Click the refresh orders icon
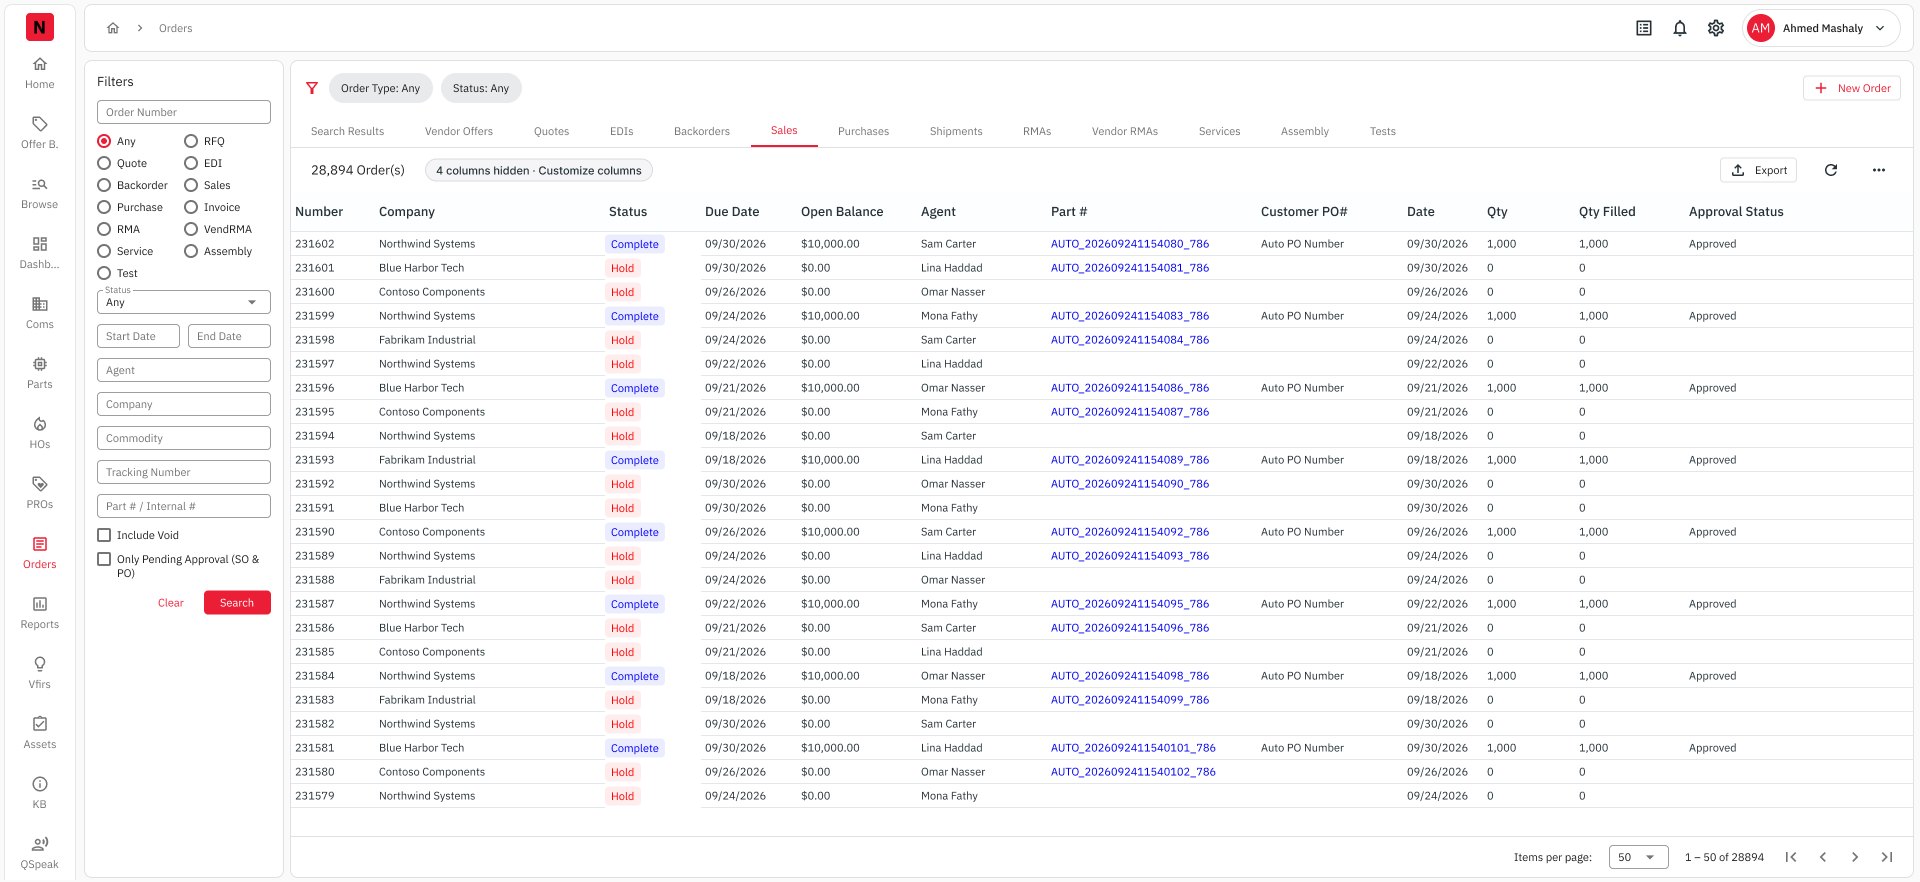The image size is (1920, 882). coord(1831,170)
